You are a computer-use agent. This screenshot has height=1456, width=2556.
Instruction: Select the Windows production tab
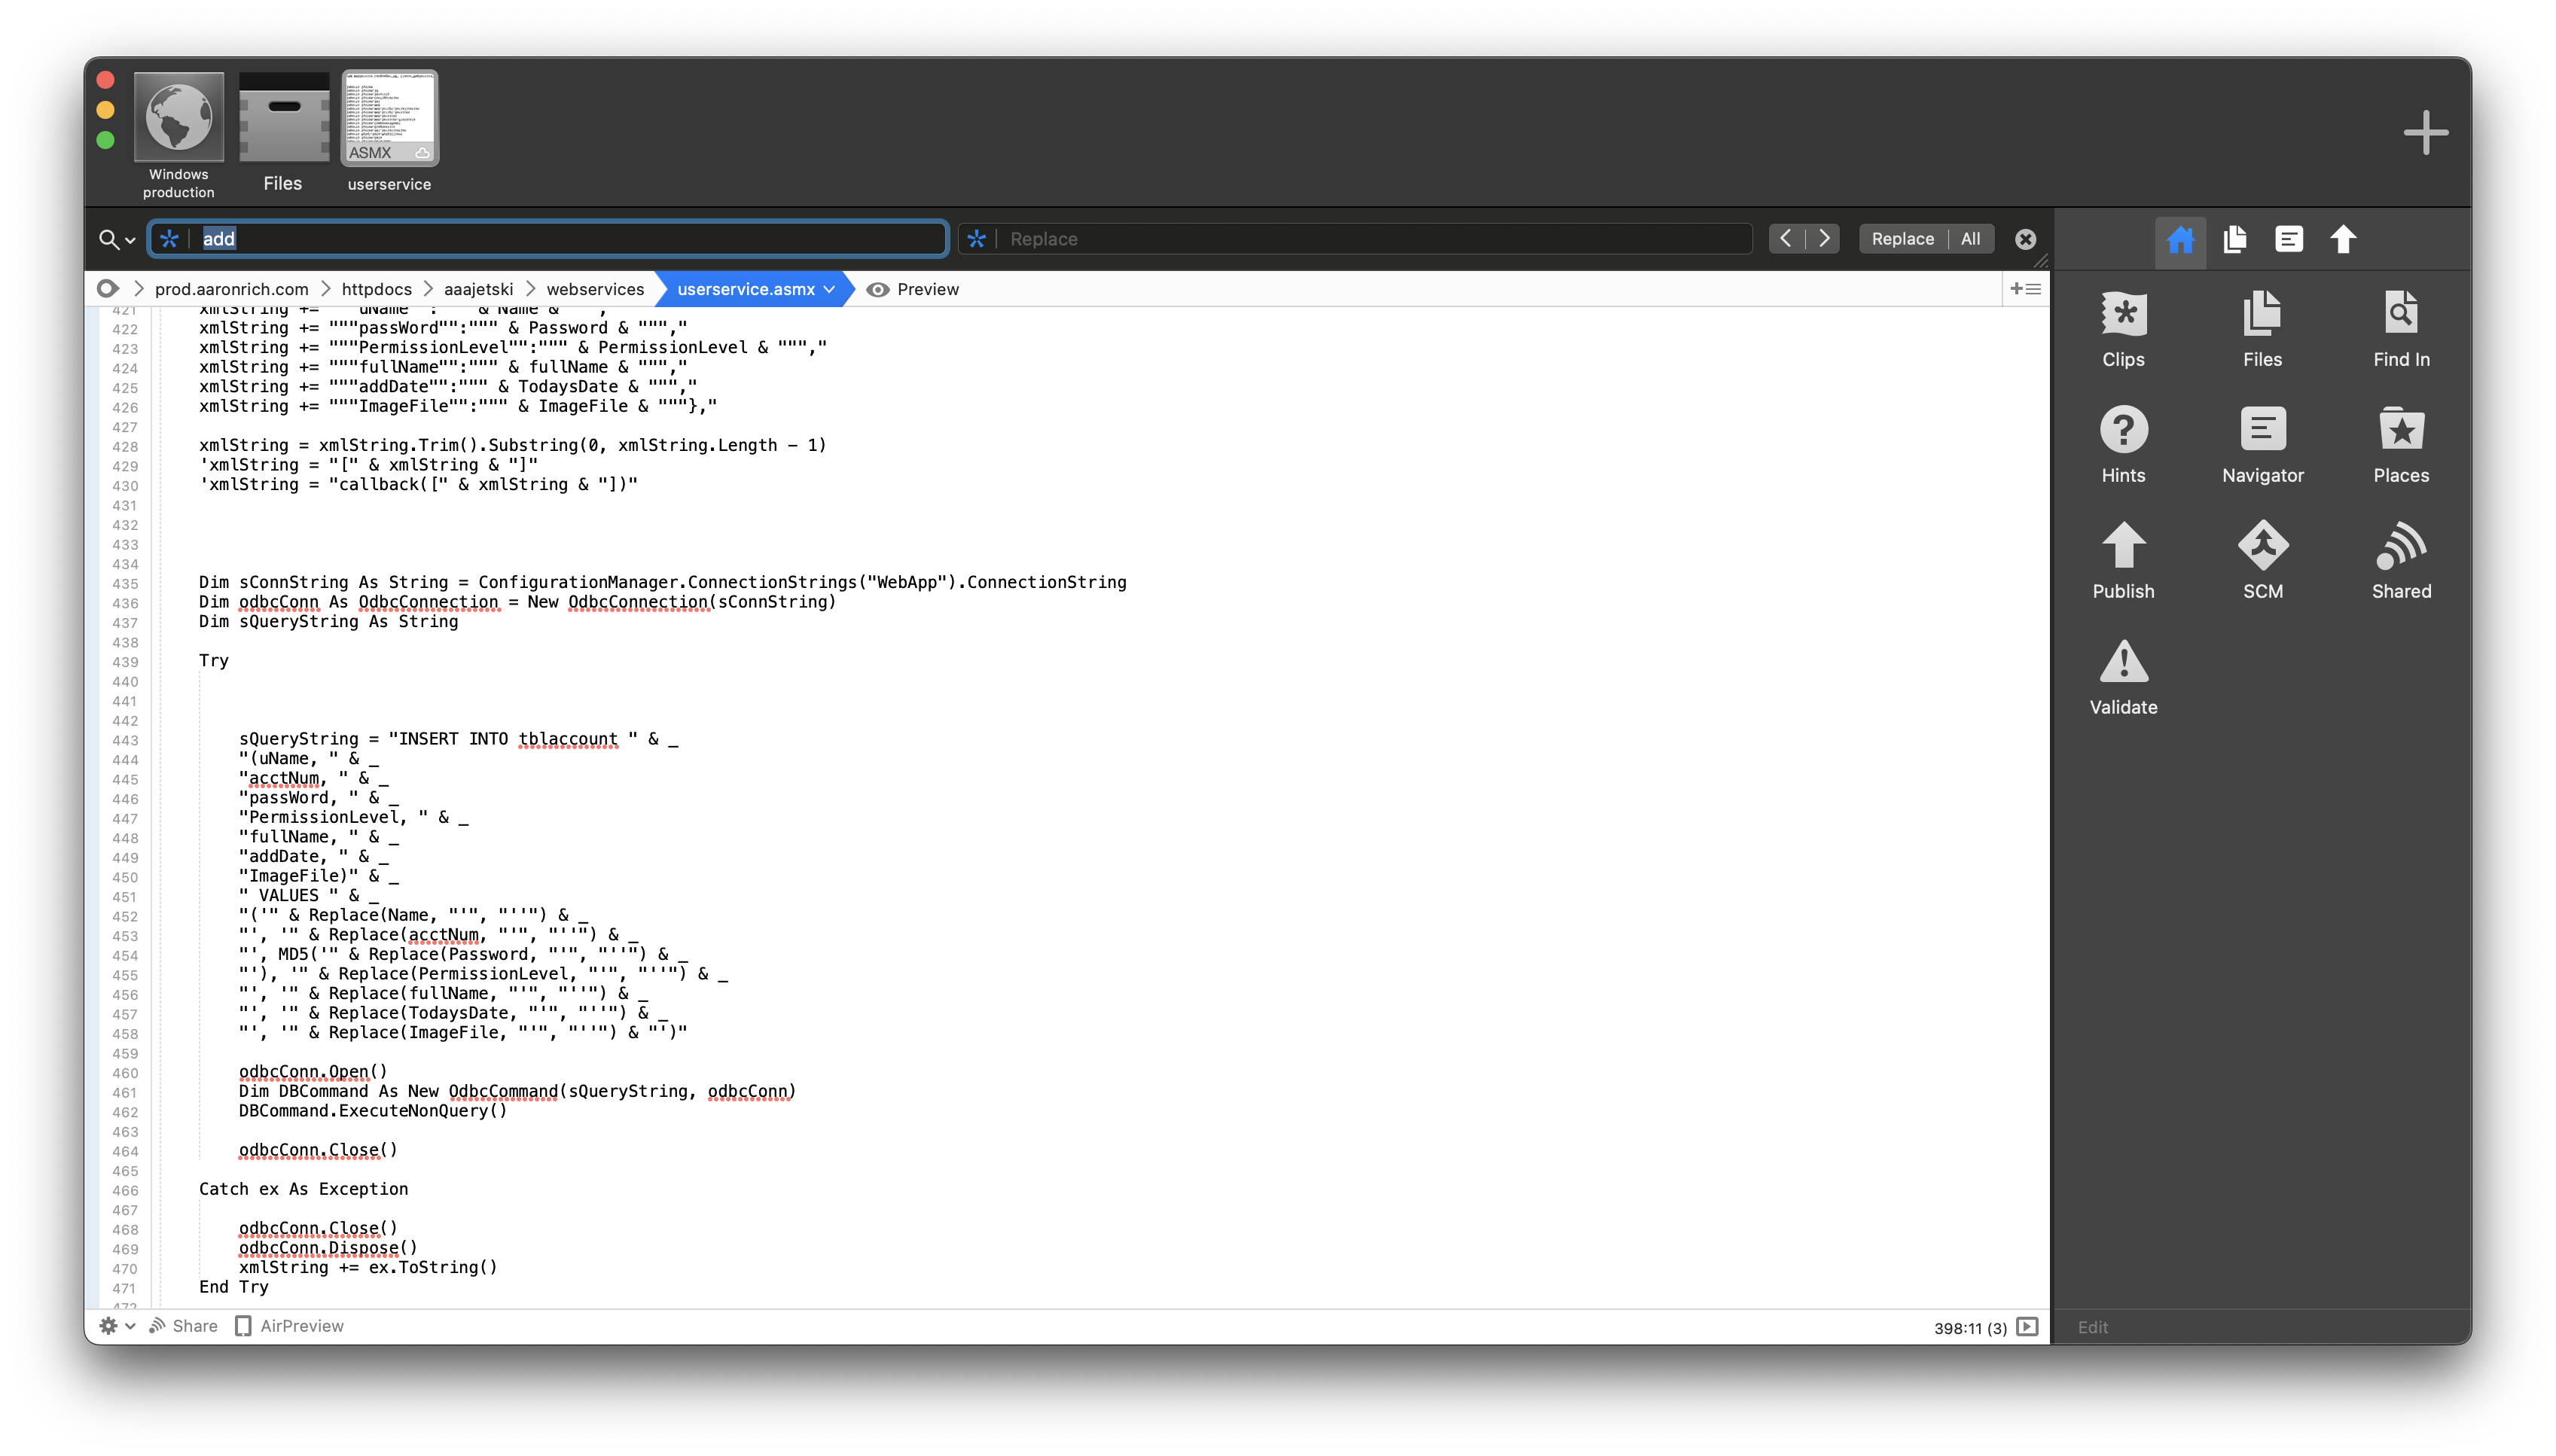pyautogui.click(x=179, y=131)
